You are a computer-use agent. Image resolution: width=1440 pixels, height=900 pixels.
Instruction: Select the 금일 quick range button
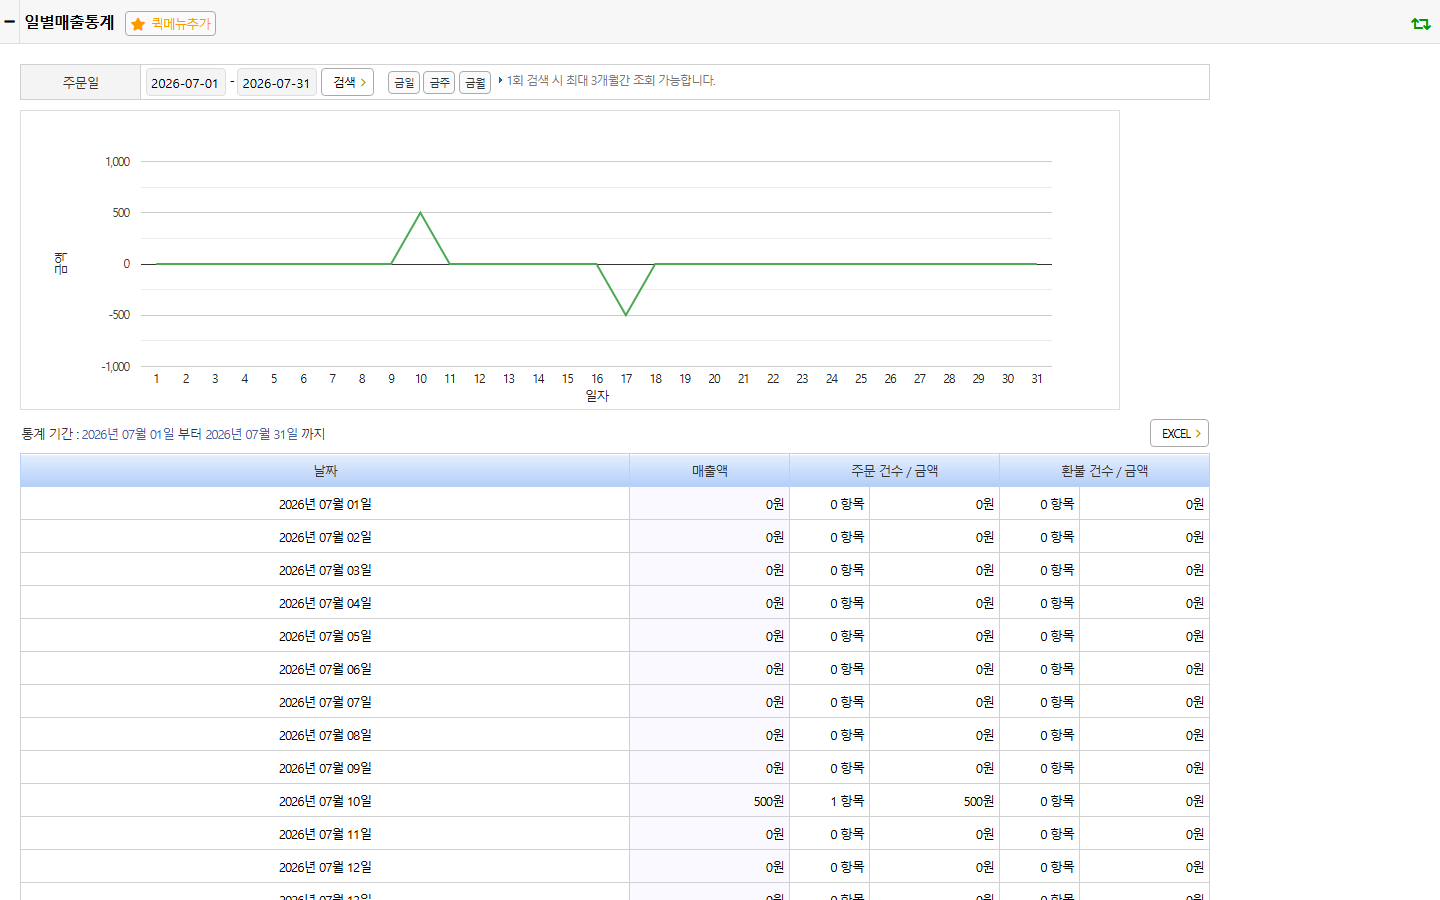coord(404,83)
